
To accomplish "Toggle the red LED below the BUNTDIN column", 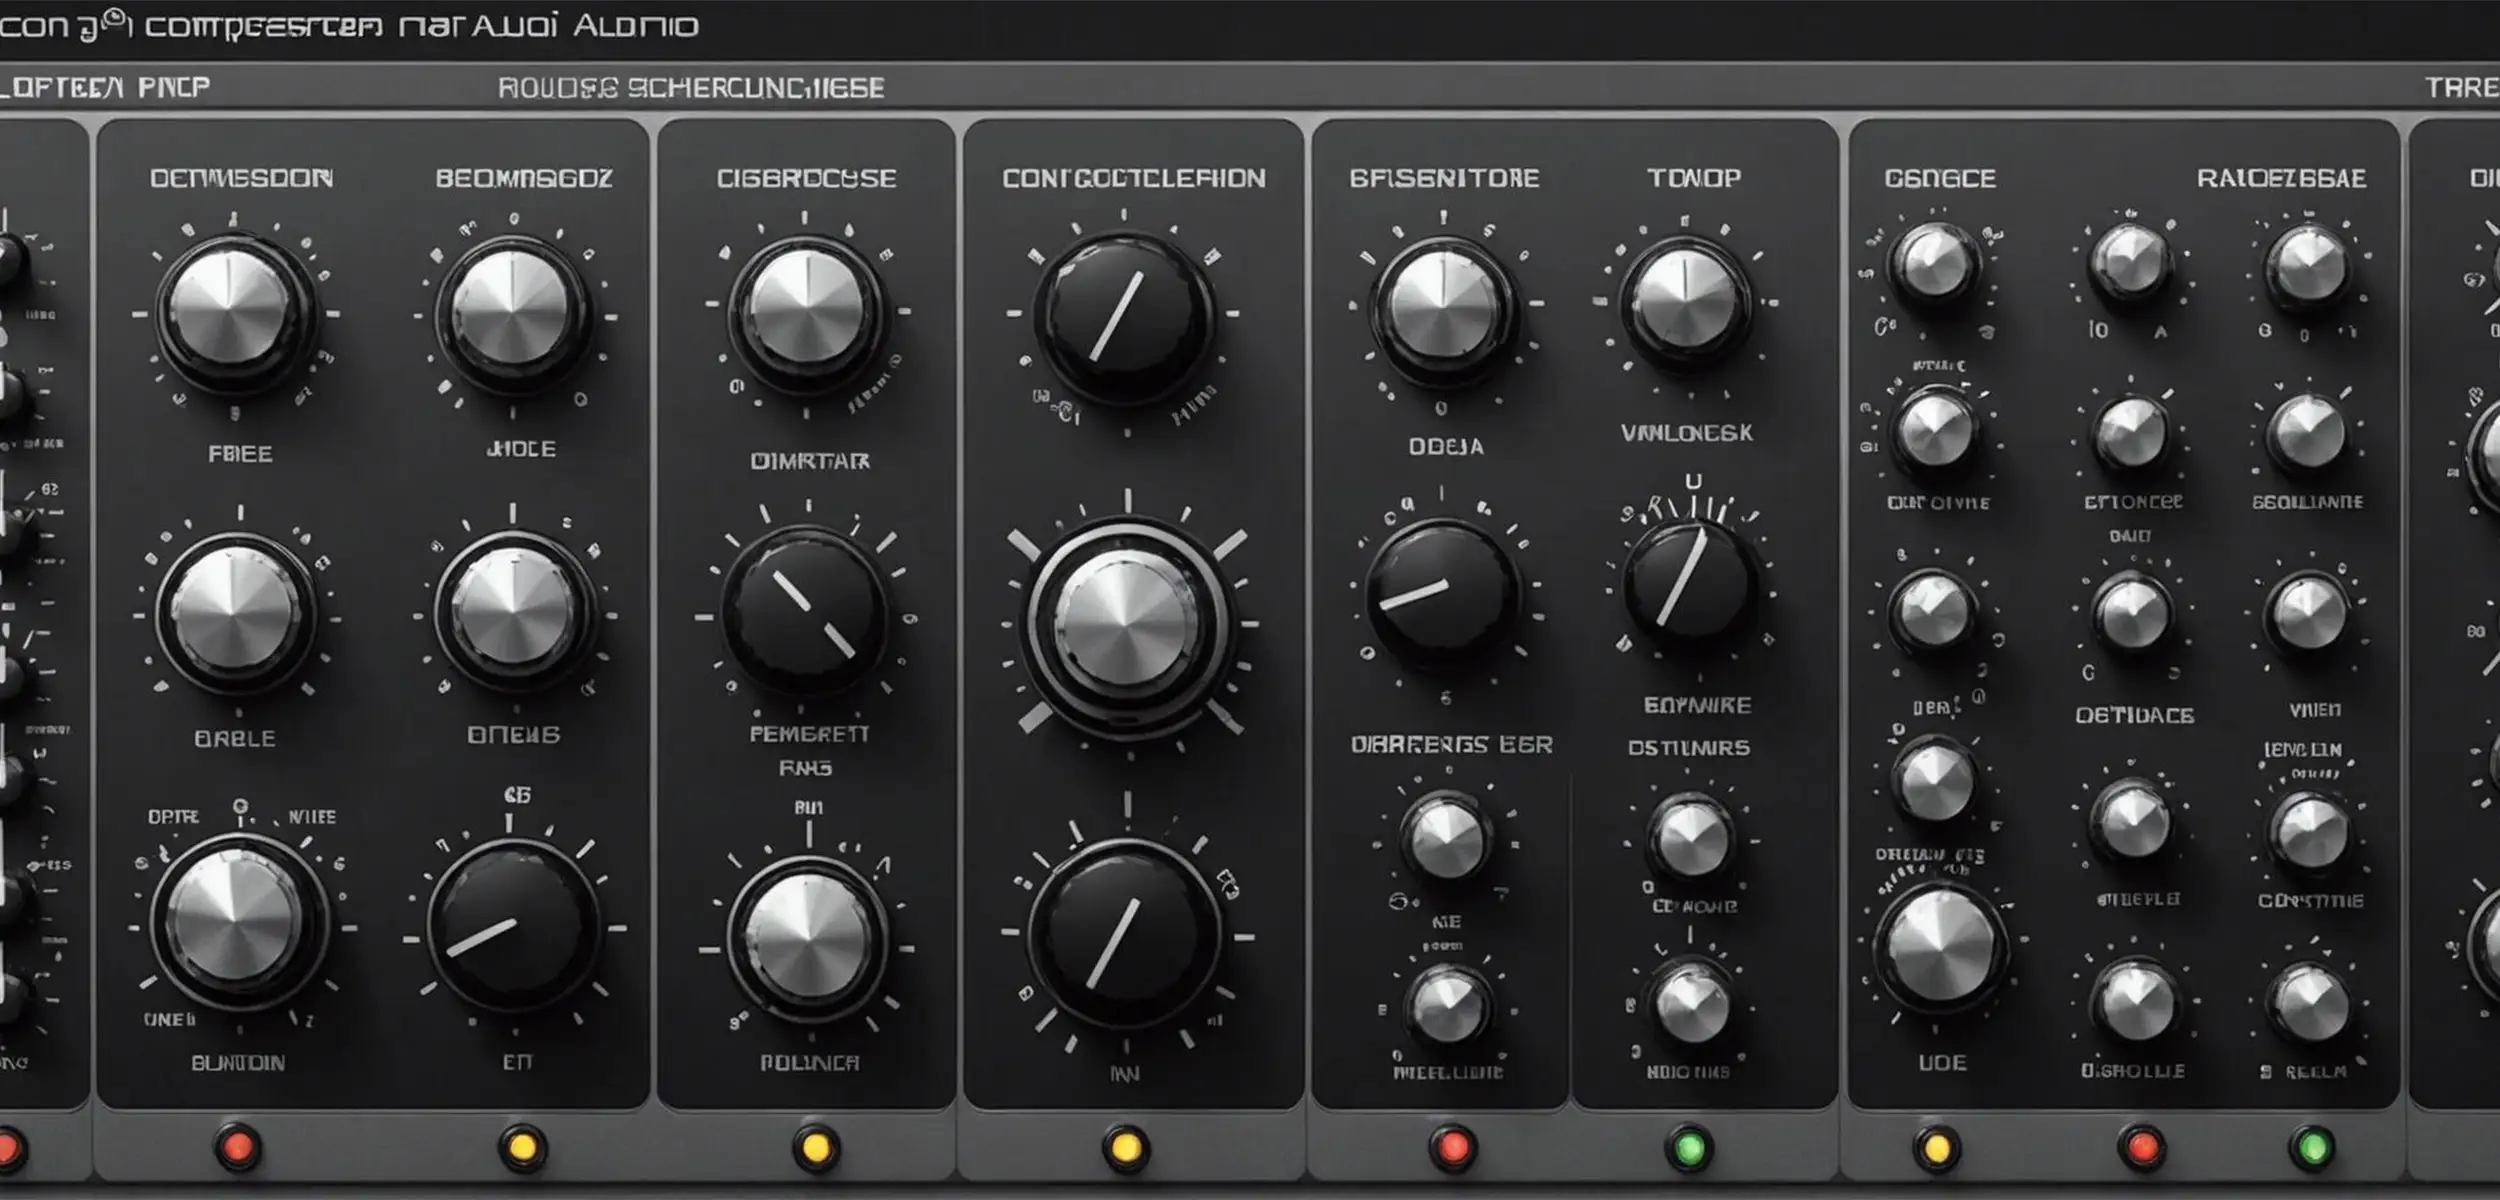I will (x=237, y=1147).
